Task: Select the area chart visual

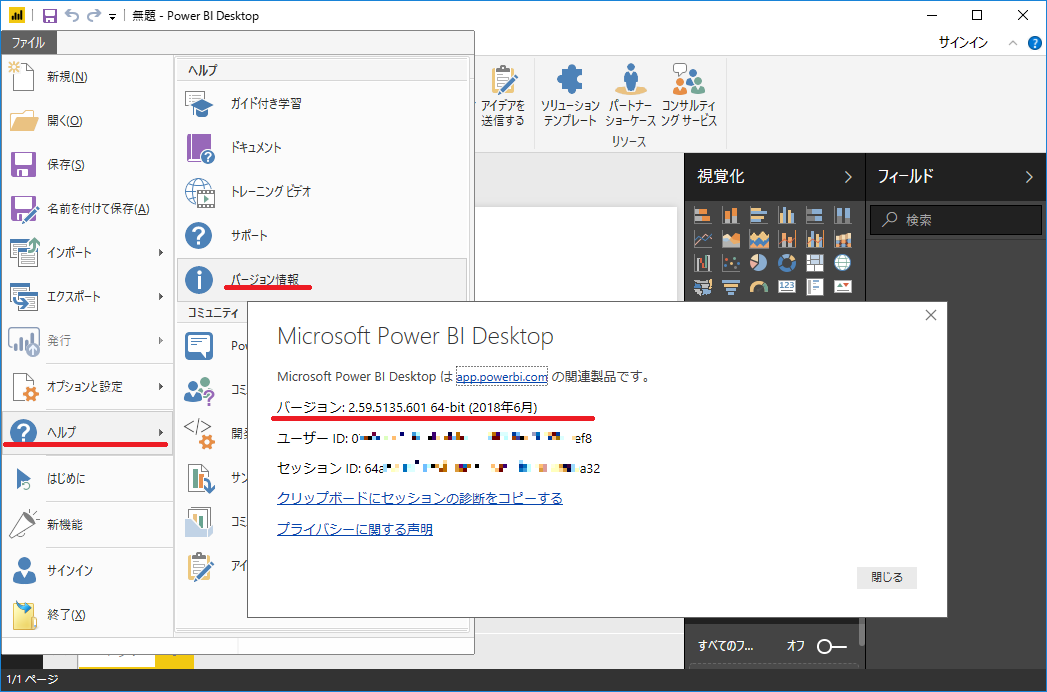Action: pos(730,239)
